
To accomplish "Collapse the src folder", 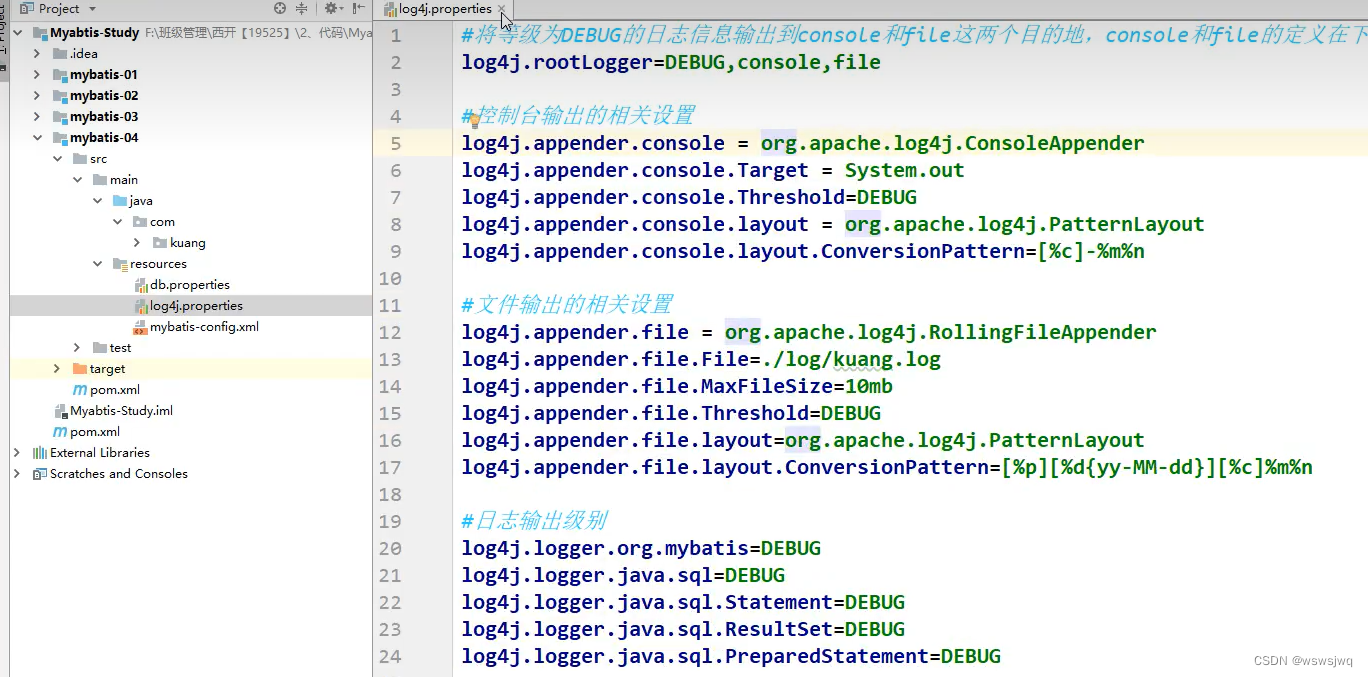I will tap(57, 158).
